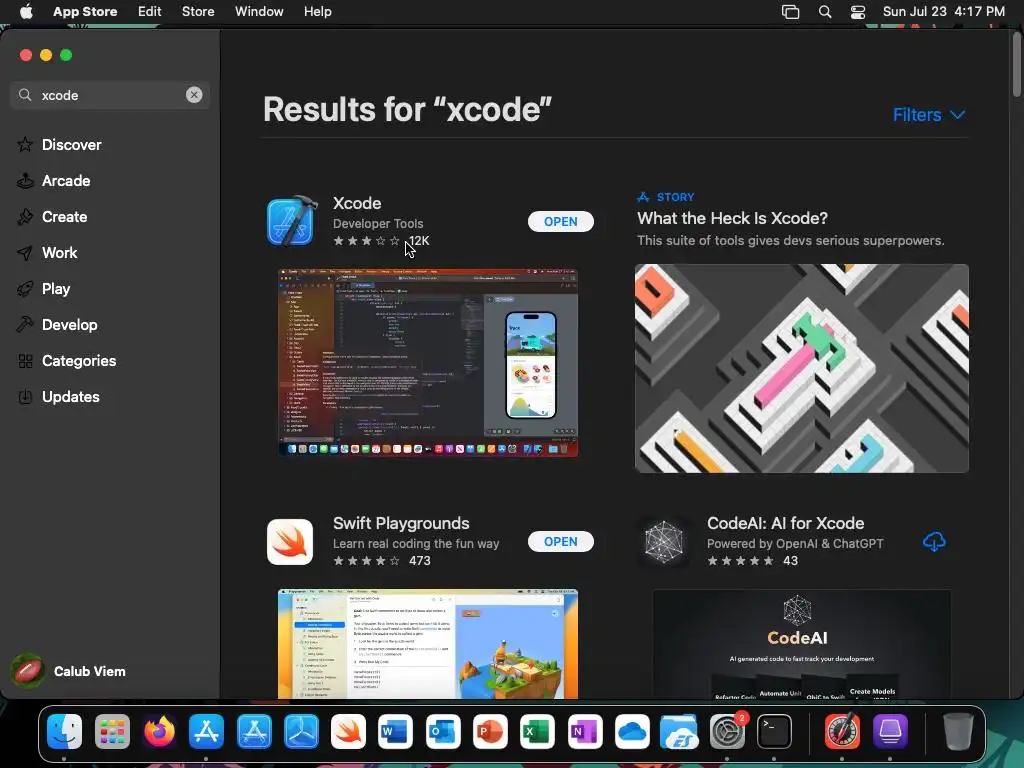Open Terminal from the Dock
This screenshot has width=1024, height=768.
click(x=774, y=731)
